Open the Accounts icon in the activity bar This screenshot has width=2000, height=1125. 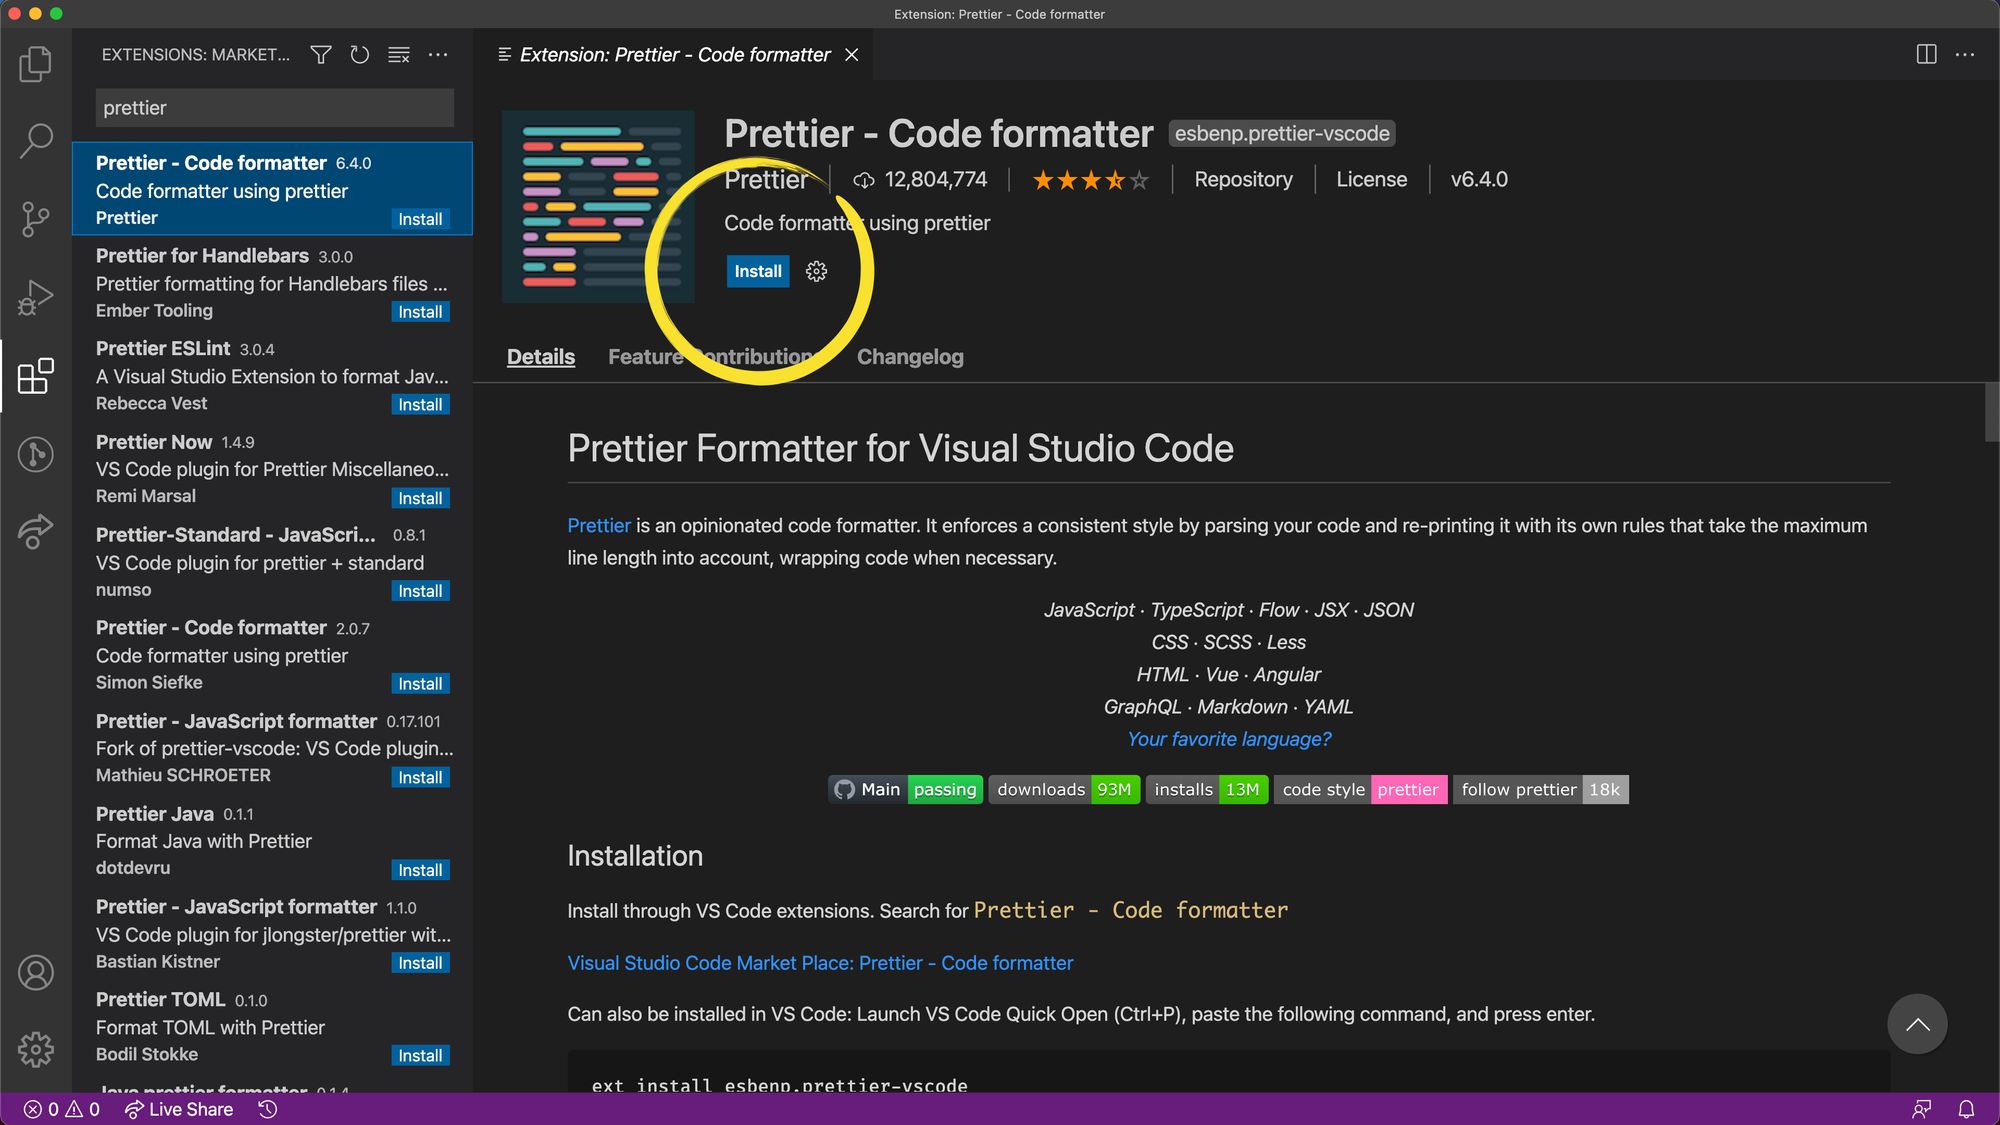(x=36, y=972)
